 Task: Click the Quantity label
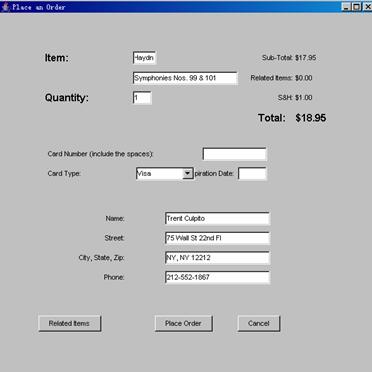pos(67,98)
